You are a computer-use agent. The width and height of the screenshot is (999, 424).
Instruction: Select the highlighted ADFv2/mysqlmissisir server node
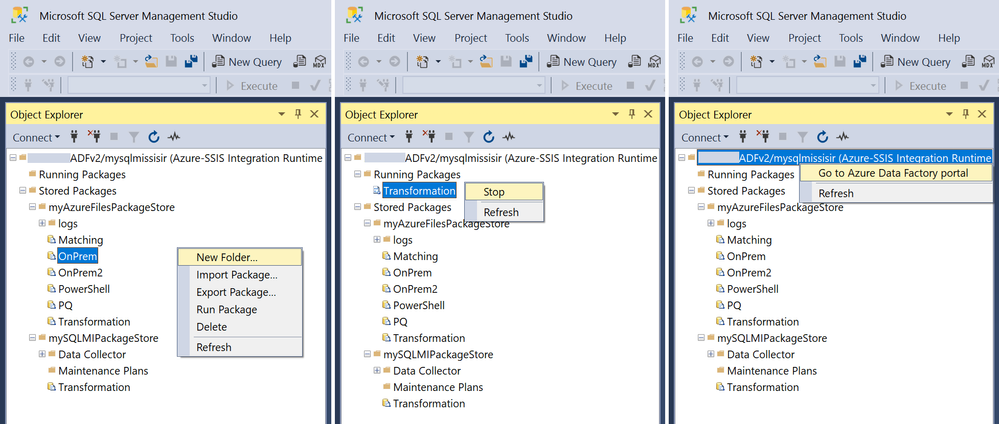pos(844,157)
